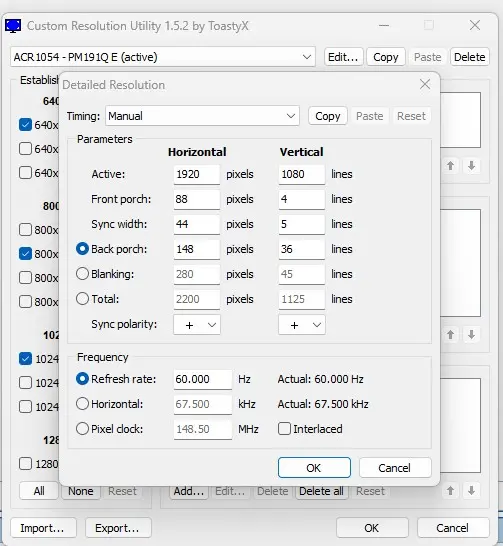Click Copy button in main window top row
The width and height of the screenshot is (503, 546).
tap(385, 57)
